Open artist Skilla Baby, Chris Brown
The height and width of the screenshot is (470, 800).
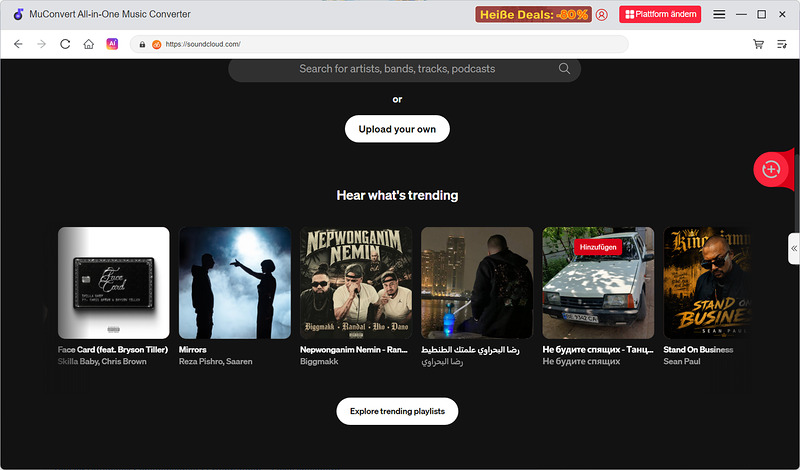[102, 361]
